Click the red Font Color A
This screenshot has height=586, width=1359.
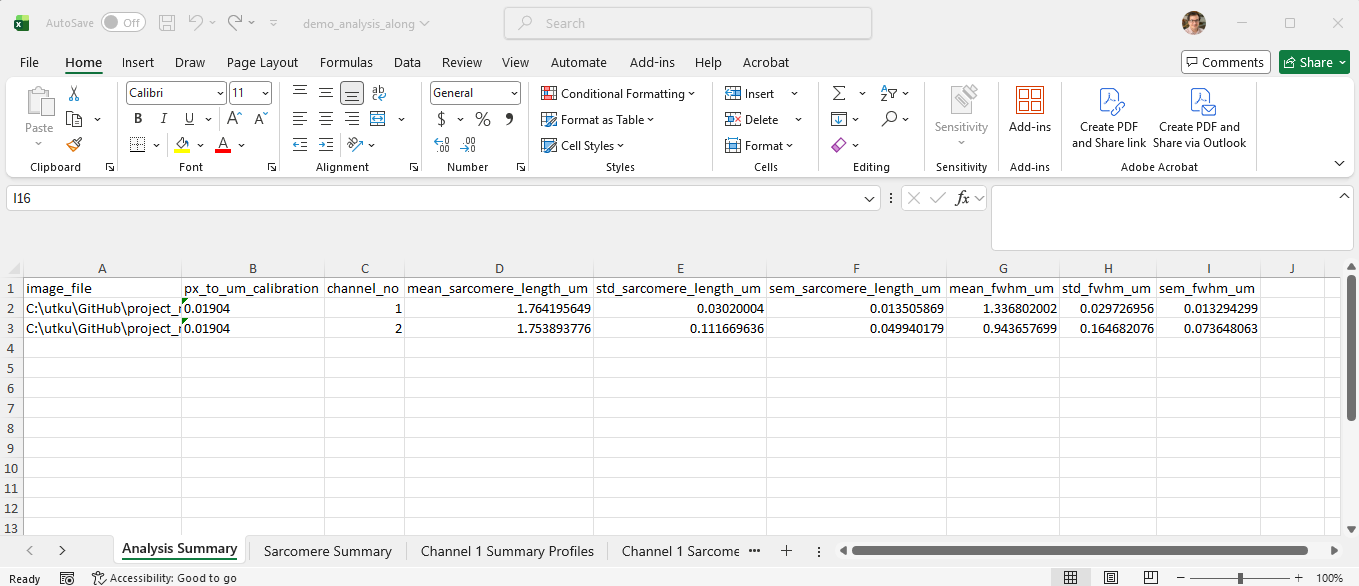(x=223, y=145)
